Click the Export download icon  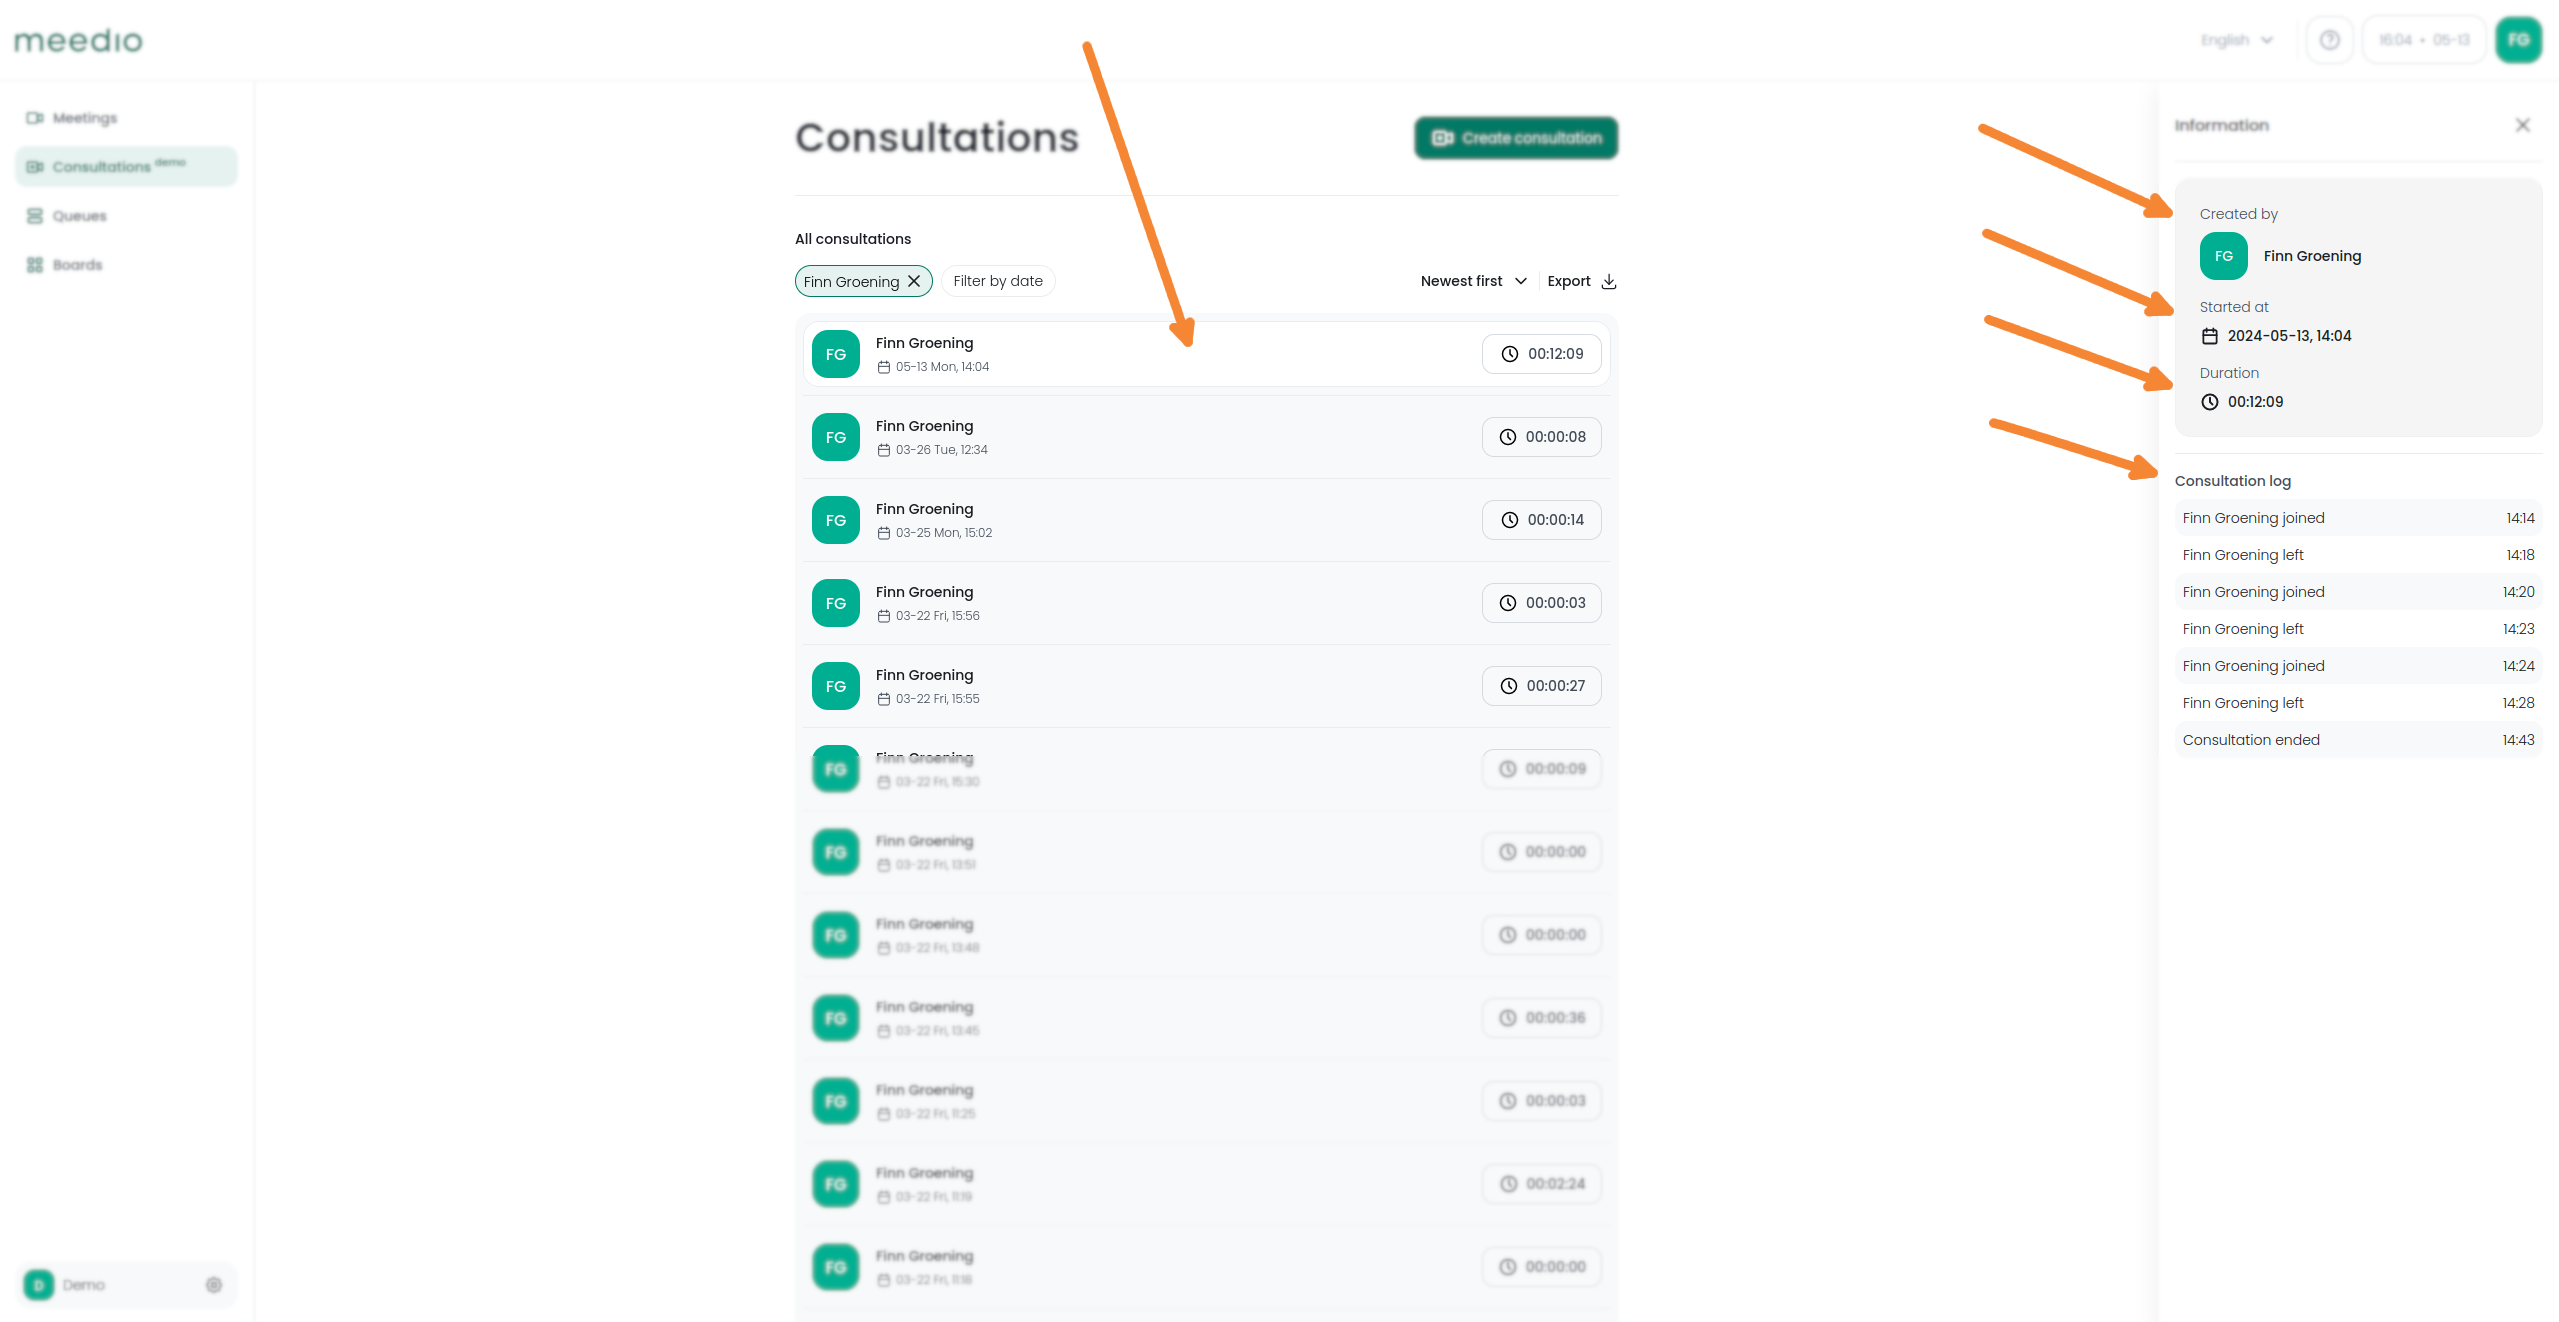coord(1609,281)
